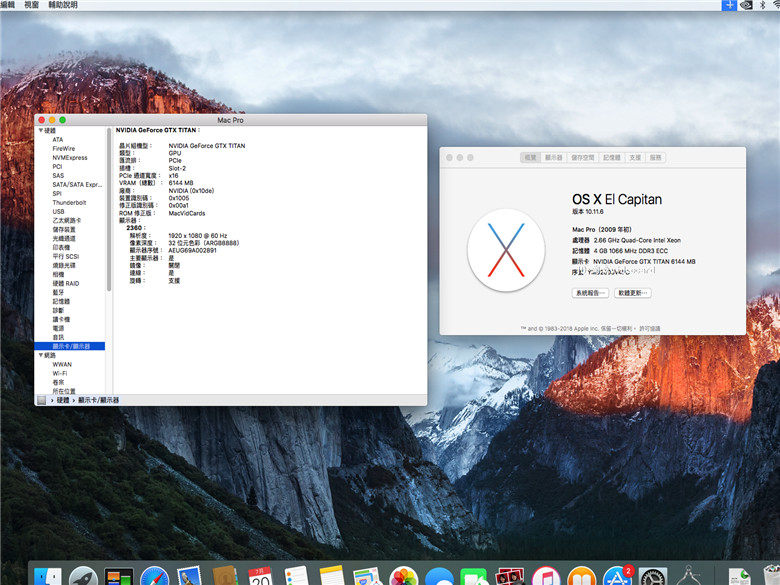Screen dimensions: 780x585
Task: Select FireWire in hardware sidebar
Action: point(64,149)
